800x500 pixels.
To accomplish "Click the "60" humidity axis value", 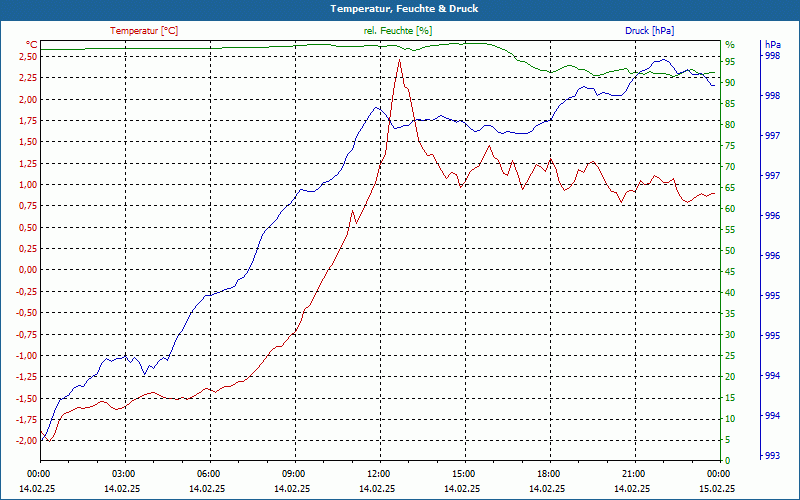I will (730, 209).
